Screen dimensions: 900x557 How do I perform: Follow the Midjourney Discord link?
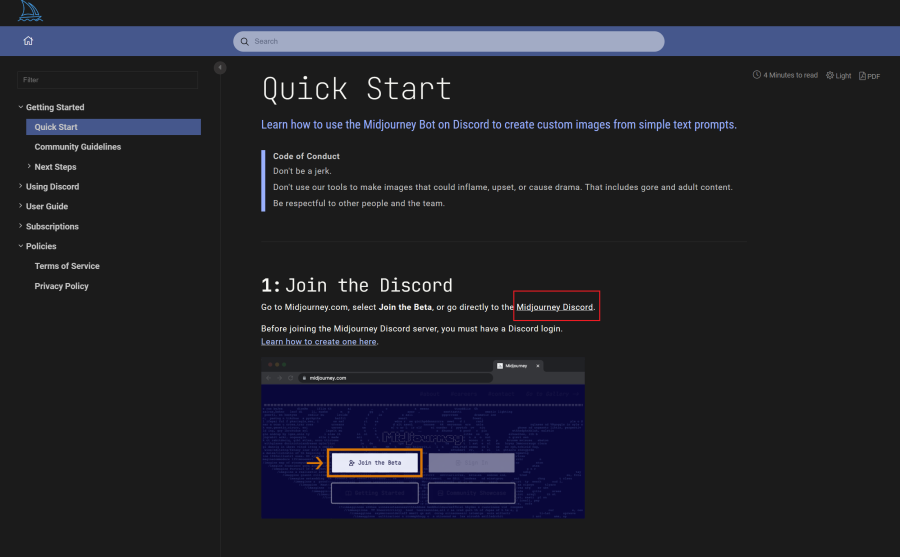555,307
